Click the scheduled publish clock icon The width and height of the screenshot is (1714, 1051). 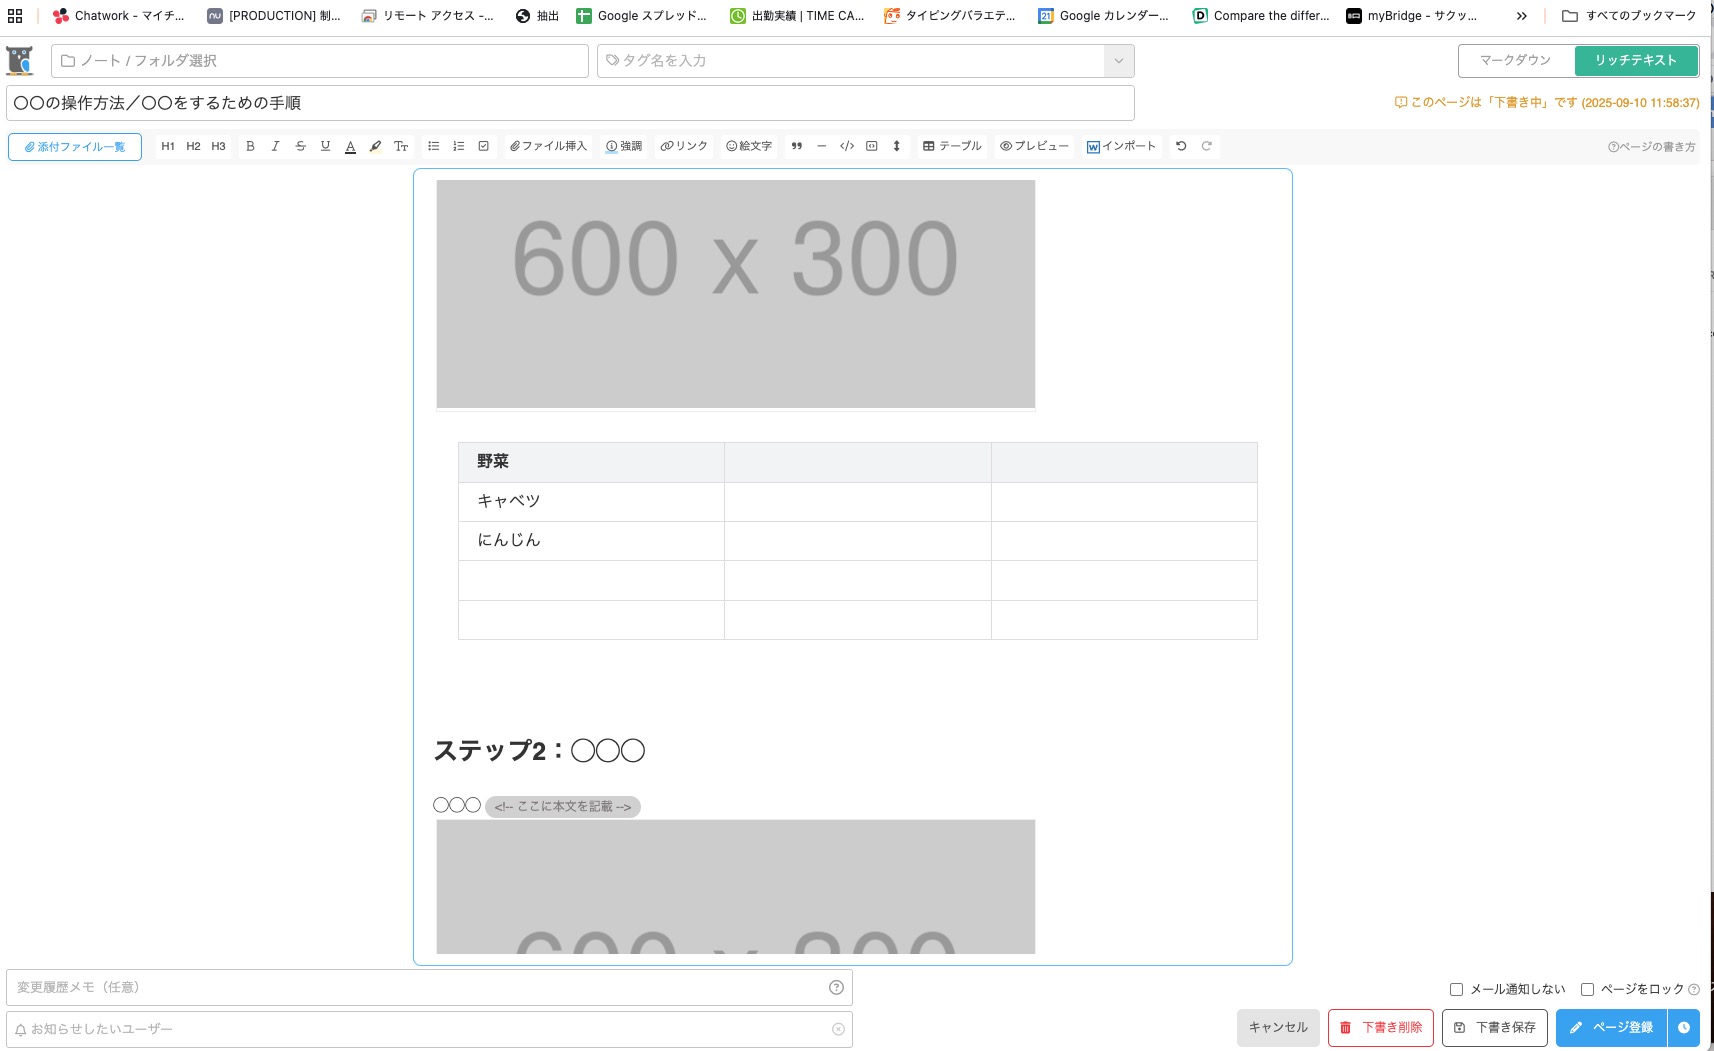pyautogui.click(x=1684, y=1027)
